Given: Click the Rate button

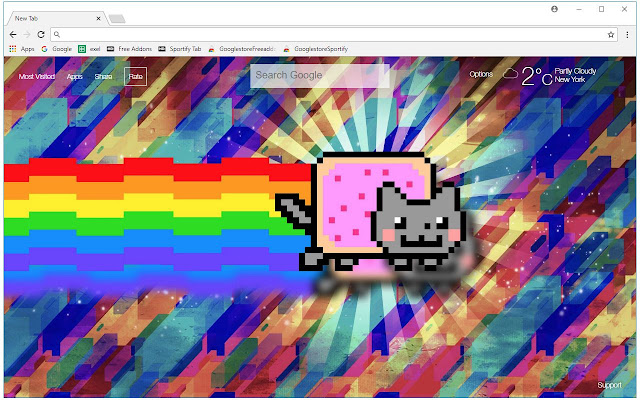Looking at the screenshot, I should (136, 76).
